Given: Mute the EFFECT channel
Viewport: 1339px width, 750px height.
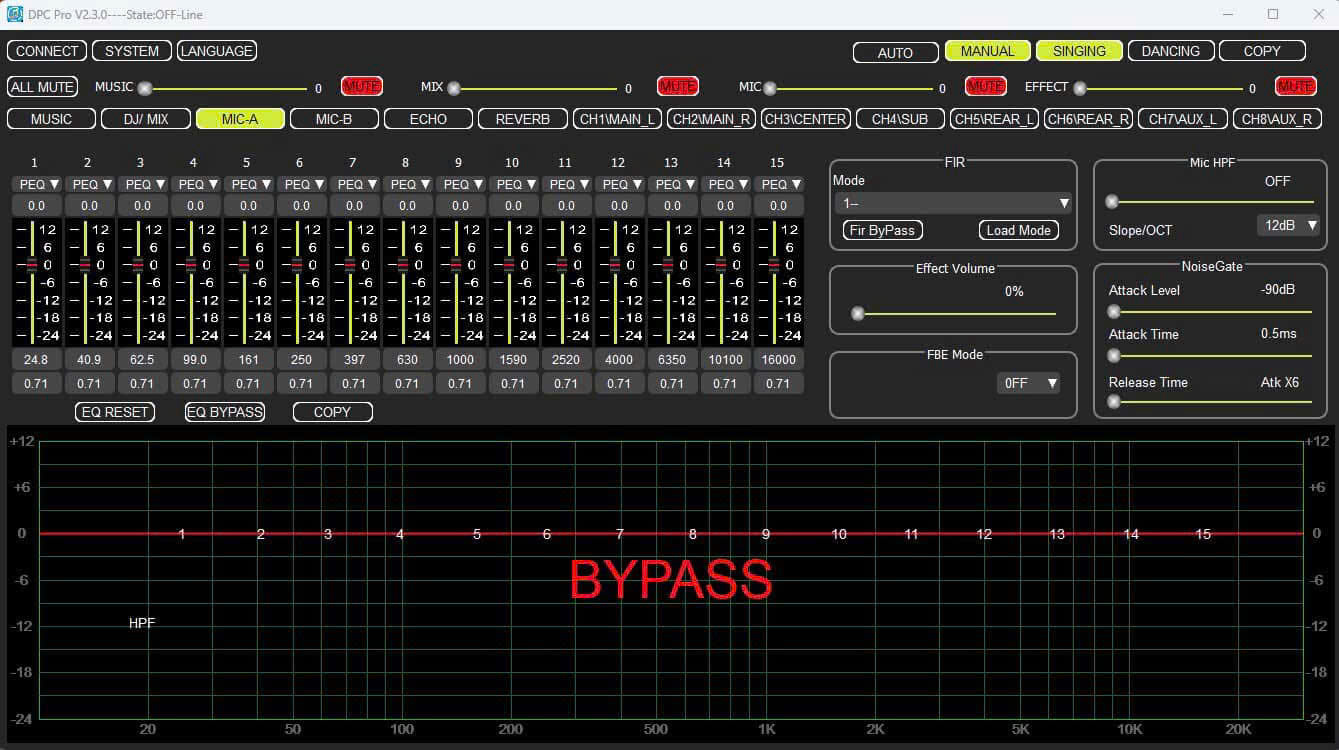Looking at the screenshot, I should [1295, 87].
